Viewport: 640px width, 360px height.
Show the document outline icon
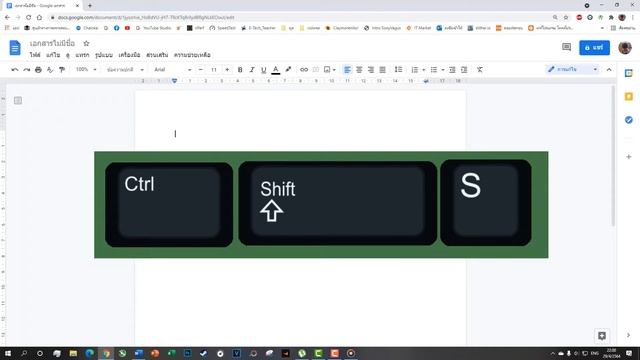(x=18, y=100)
